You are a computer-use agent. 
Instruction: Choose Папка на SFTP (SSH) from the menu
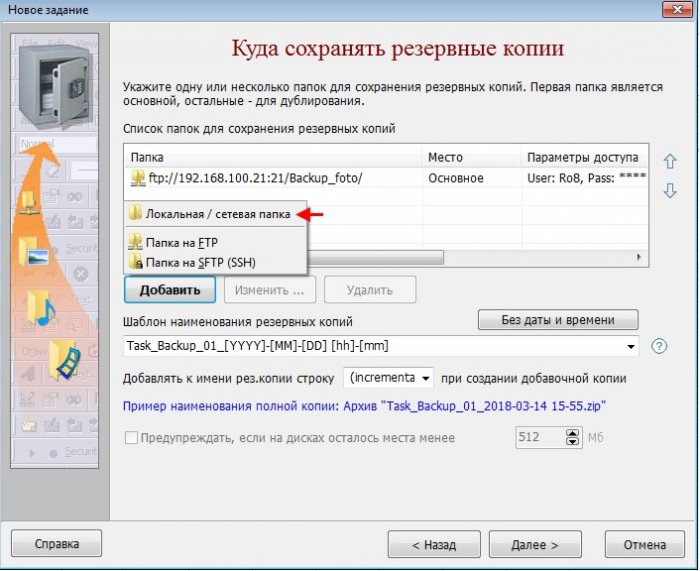[x=215, y=262]
